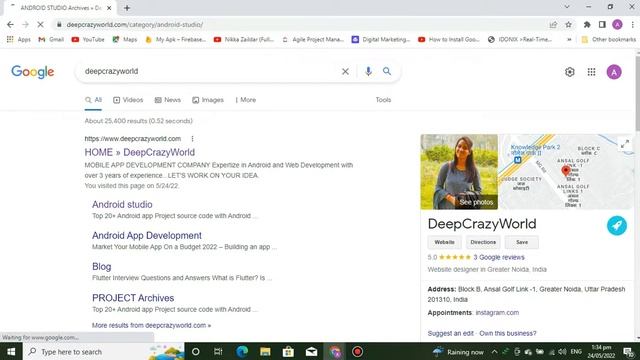
Task: Click the taskbar search box
Action: point(104,351)
